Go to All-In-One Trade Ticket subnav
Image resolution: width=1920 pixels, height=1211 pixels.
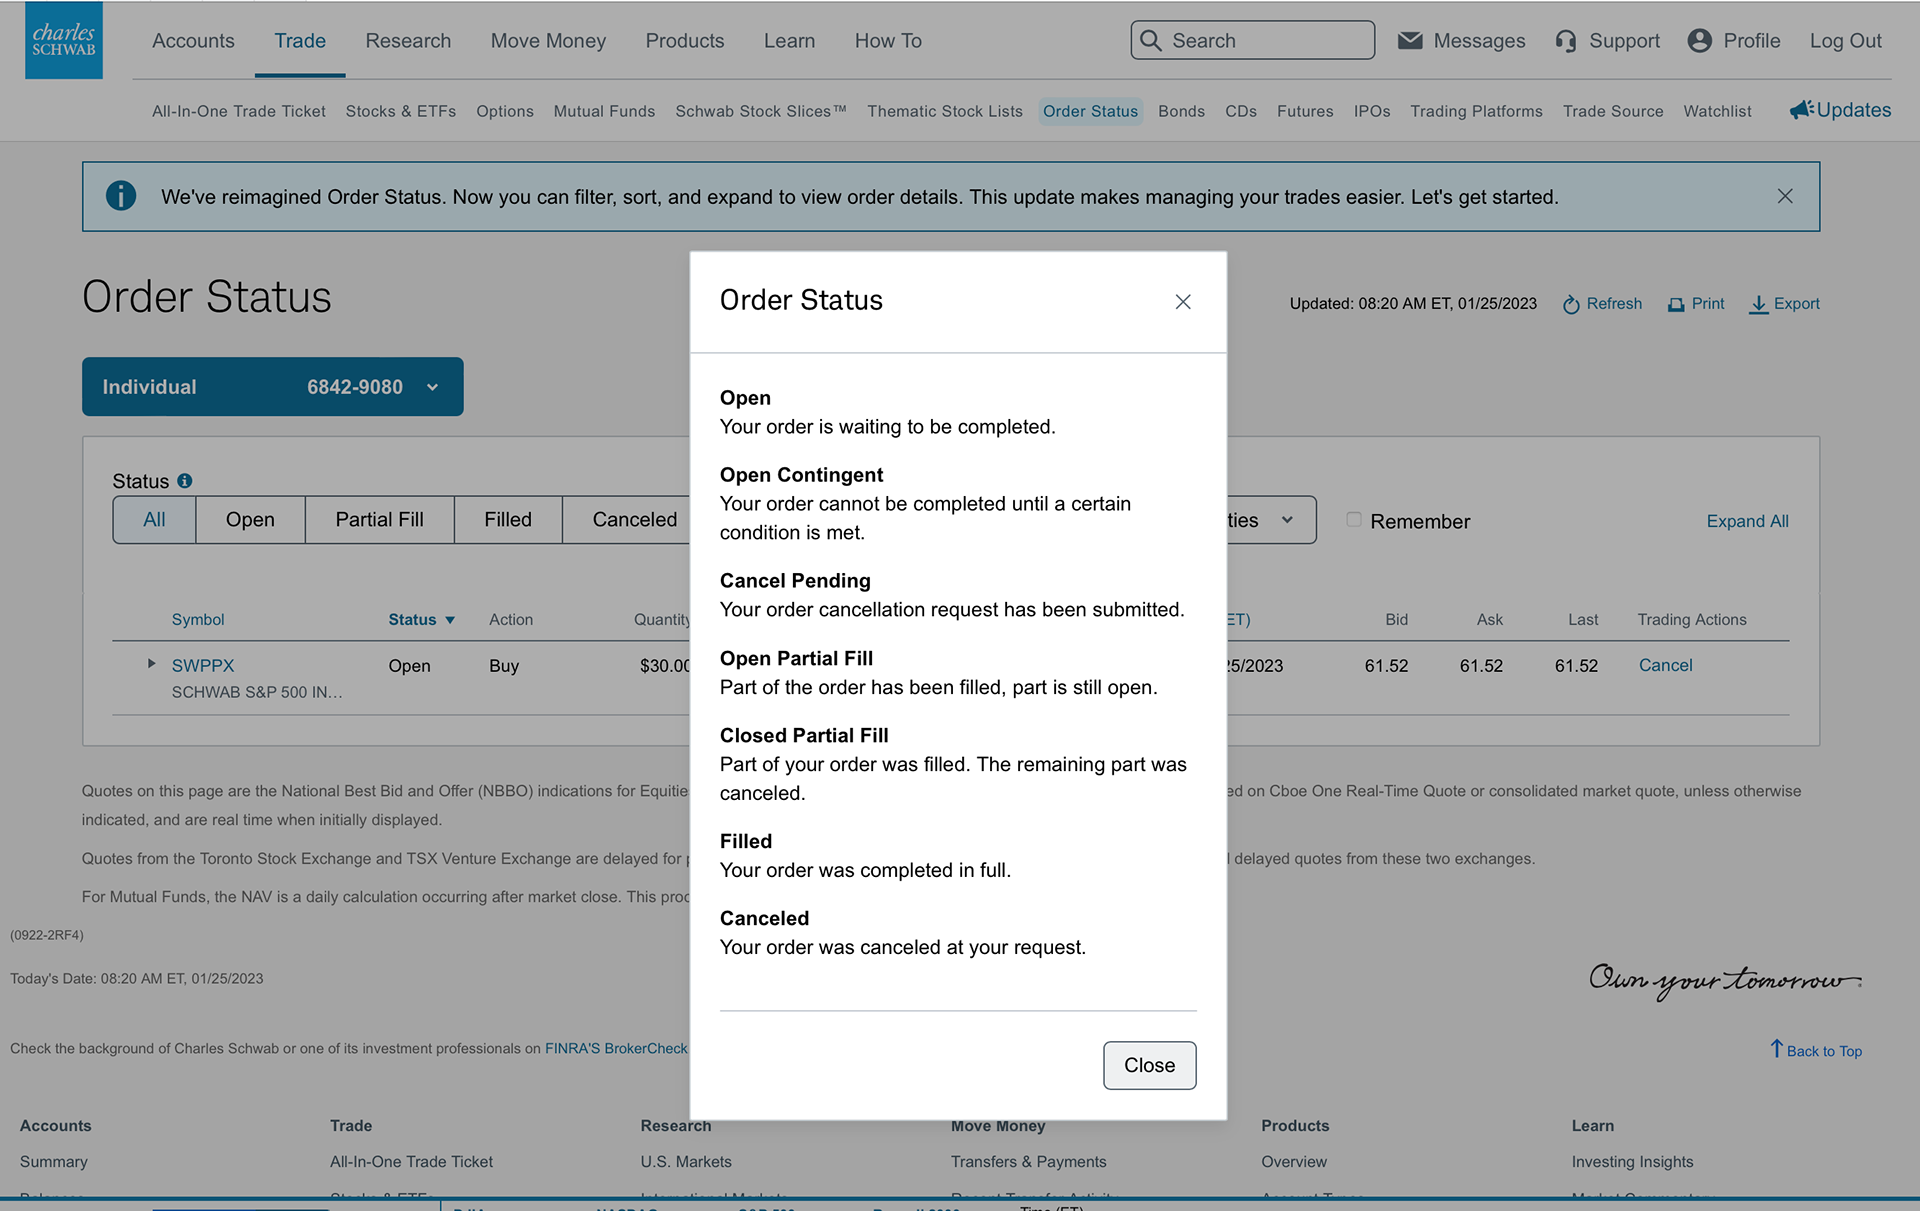point(239,111)
